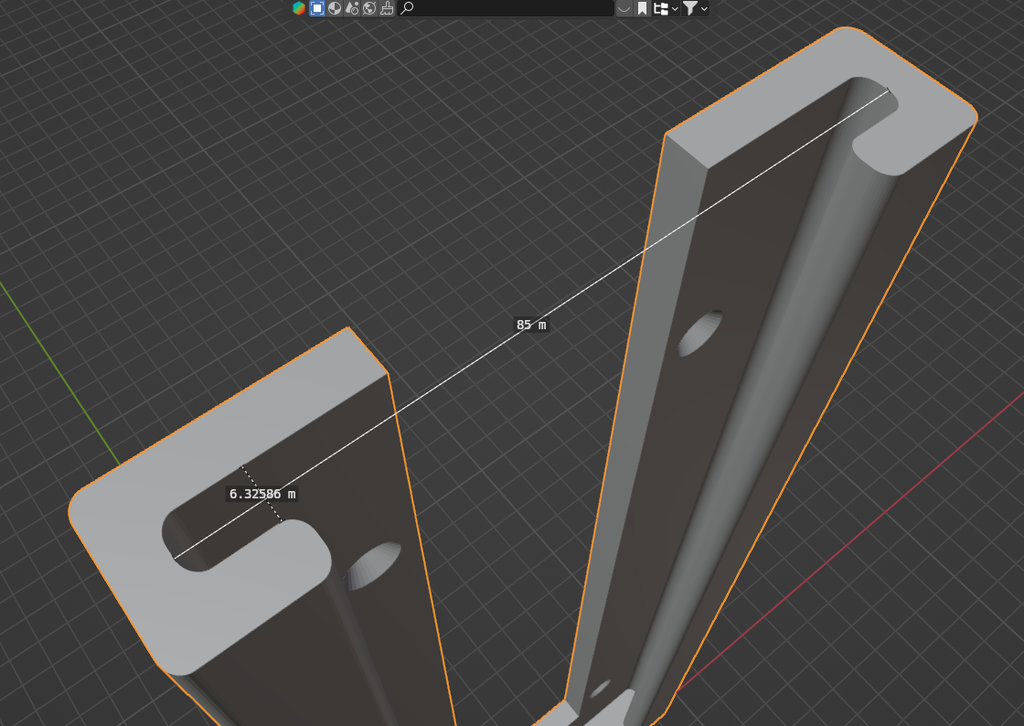The height and width of the screenshot is (726, 1024).
Task: Select the droplet material filter icon
Action: [352, 8]
